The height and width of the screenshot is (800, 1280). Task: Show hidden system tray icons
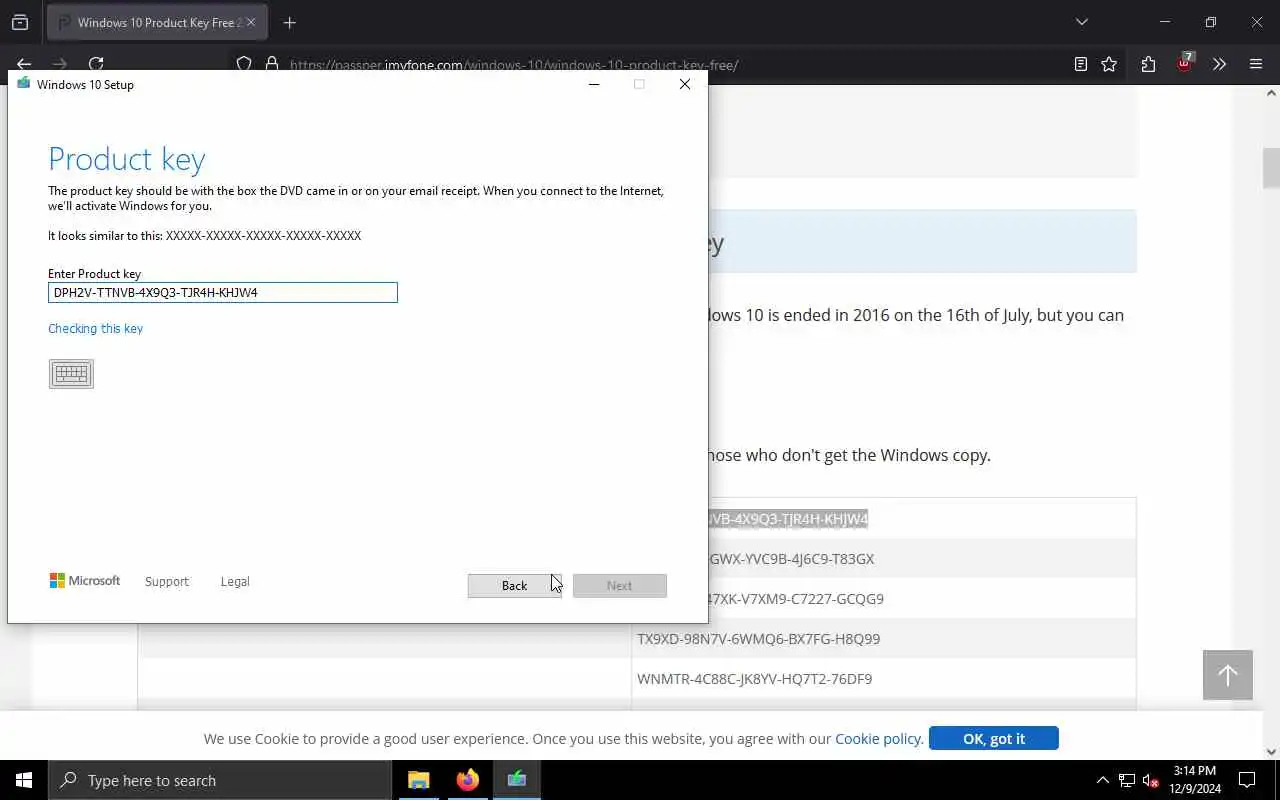pyautogui.click(x=1102, y=780)
